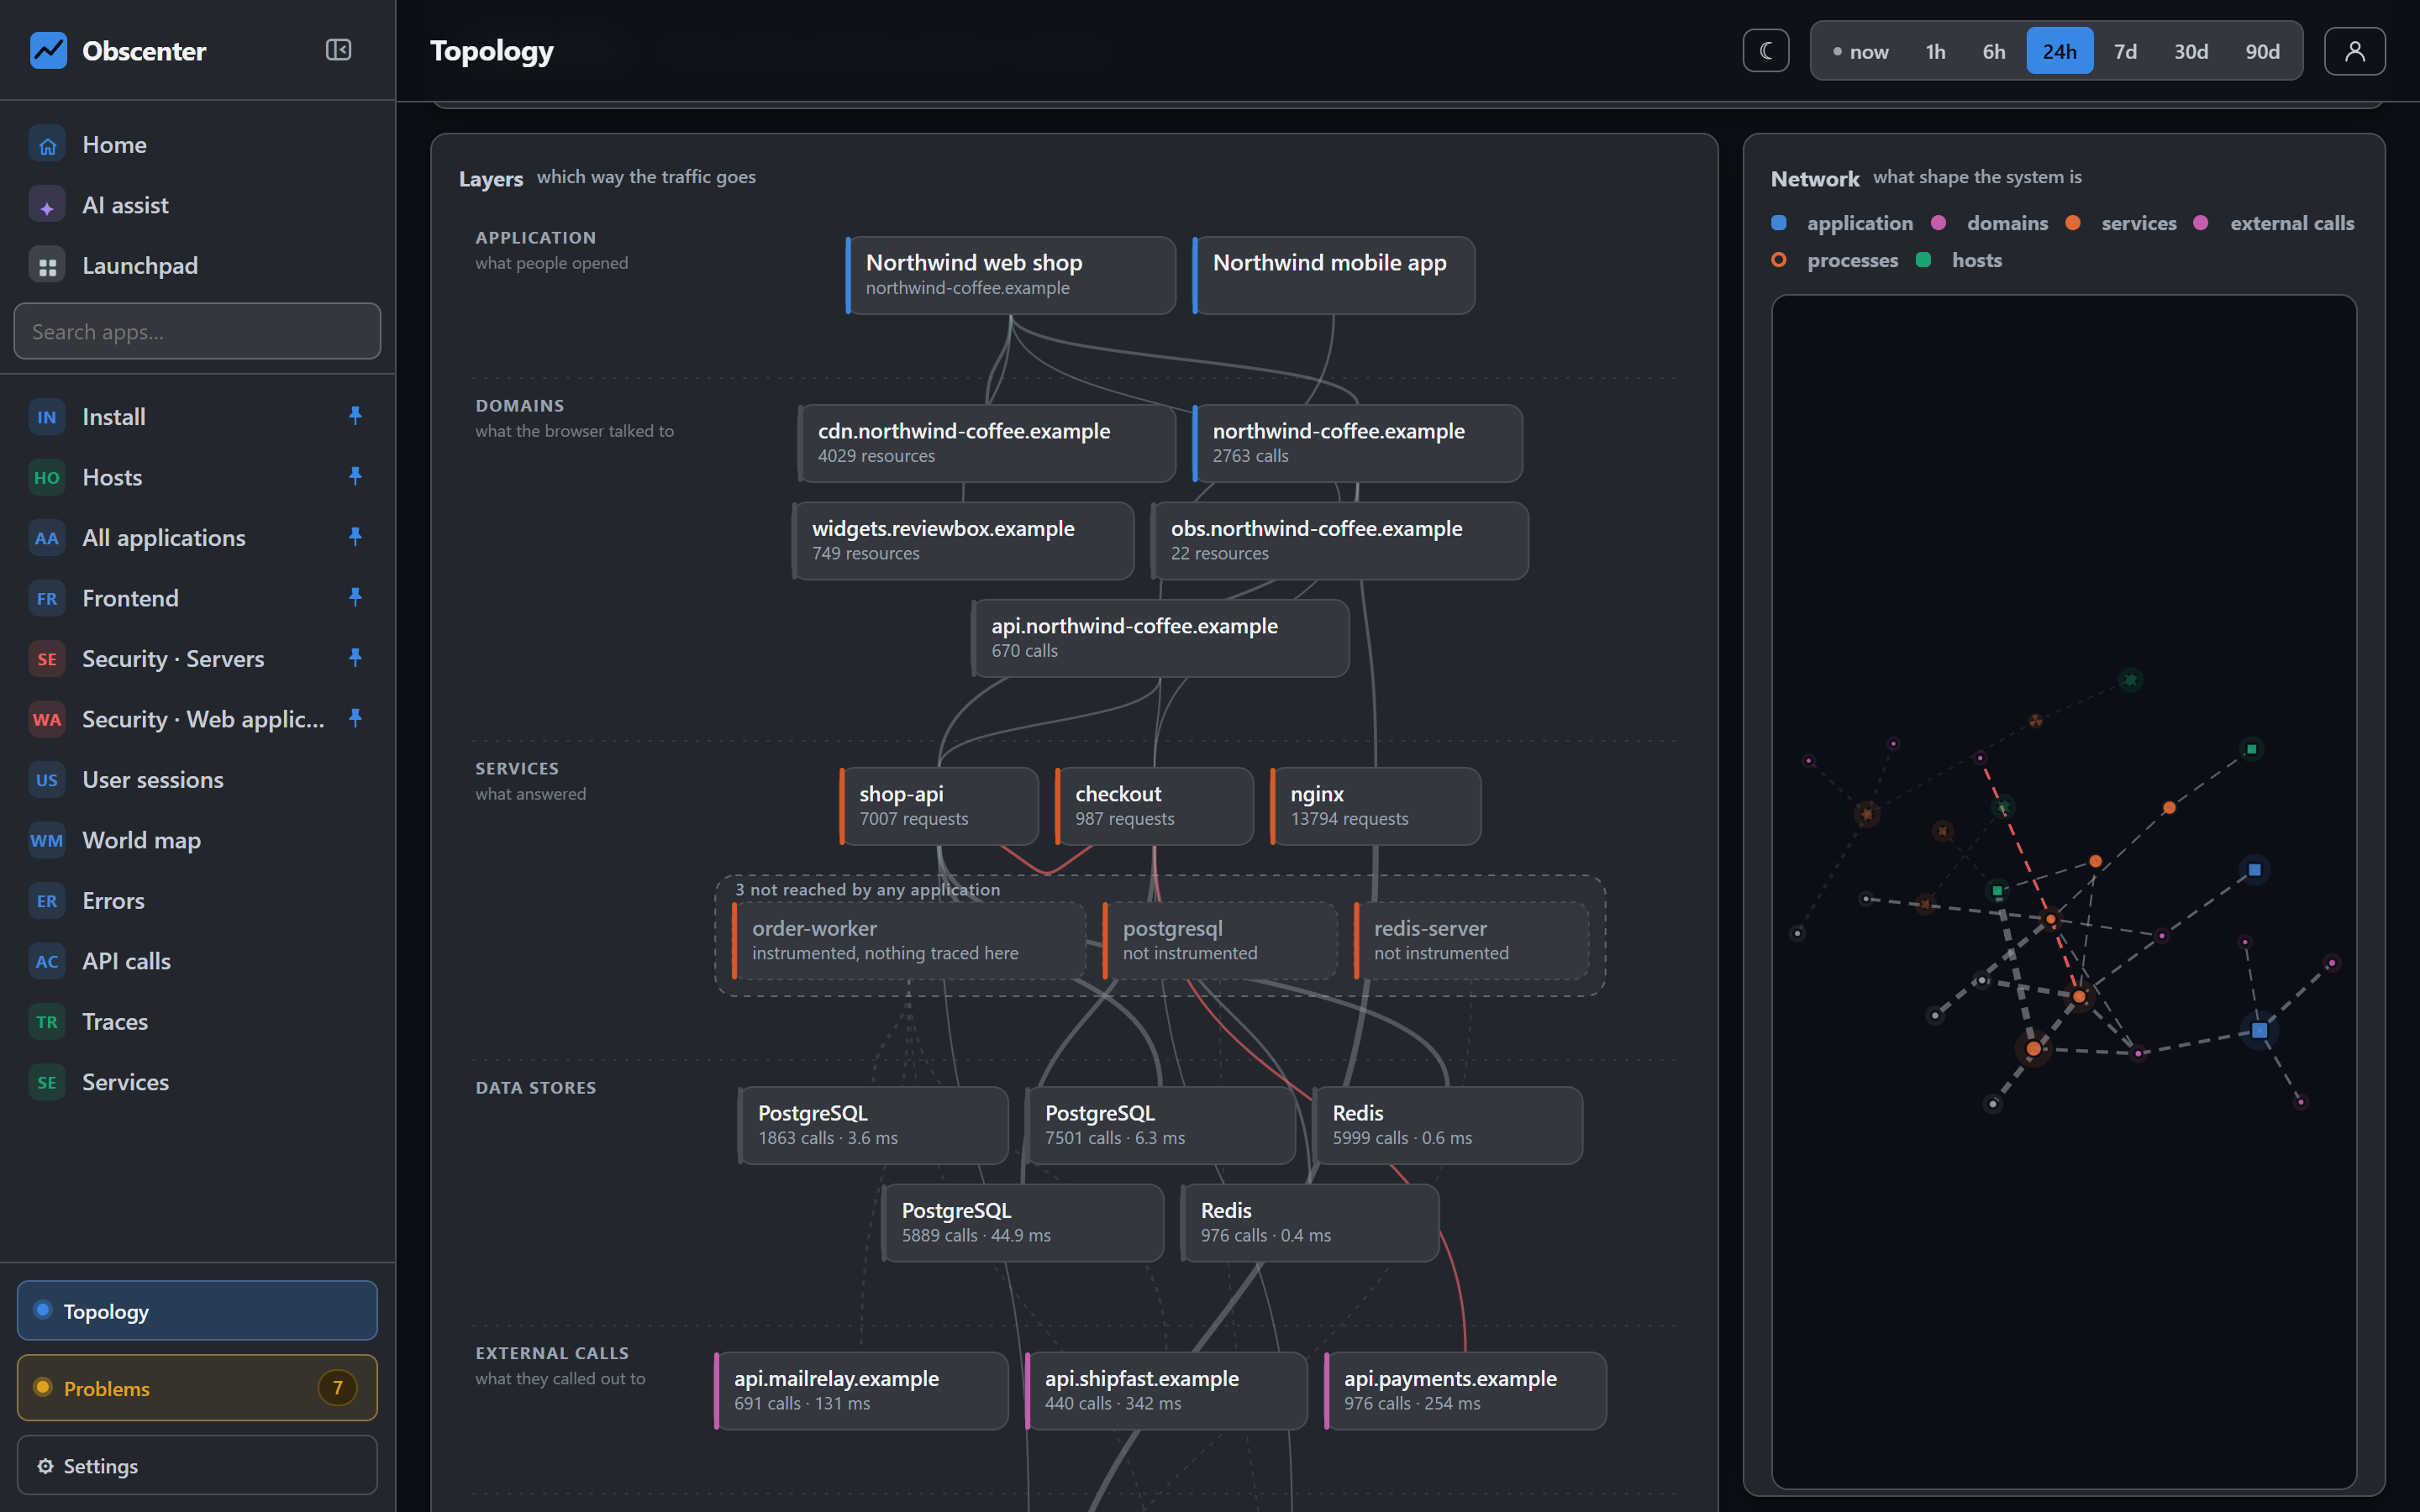Open the Topology view button
This screenshot has width=2420, height=1512.
pyautogui.click(x=197, y=1311)
